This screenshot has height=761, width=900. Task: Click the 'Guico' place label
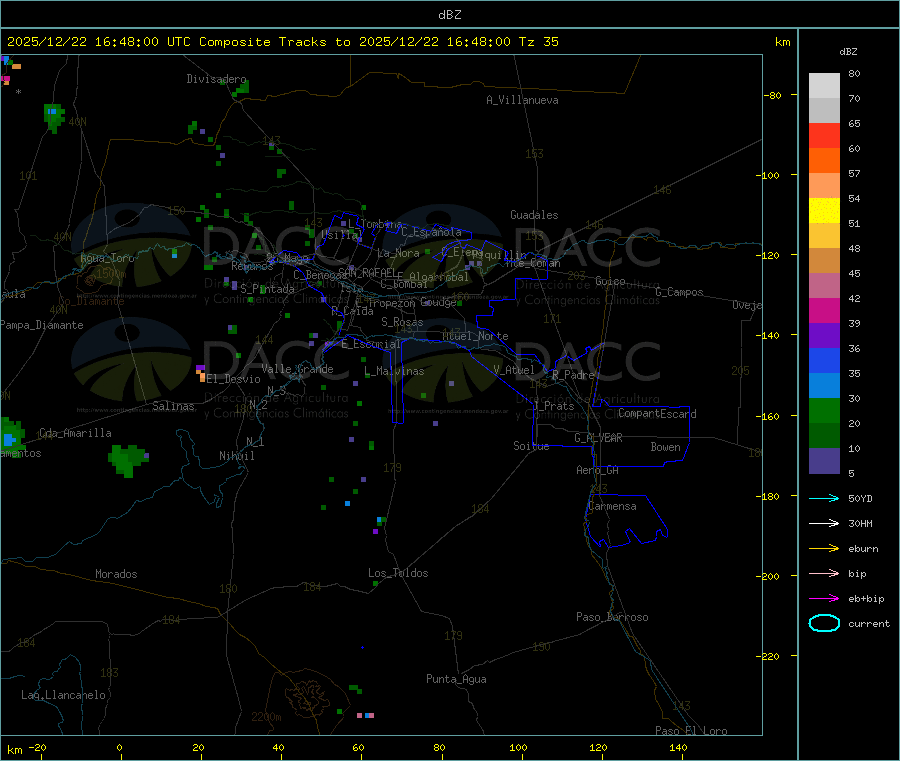point(610,281)
